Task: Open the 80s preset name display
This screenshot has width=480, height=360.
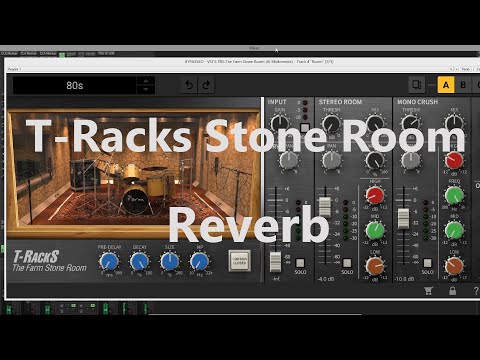Action: (75, 85)
